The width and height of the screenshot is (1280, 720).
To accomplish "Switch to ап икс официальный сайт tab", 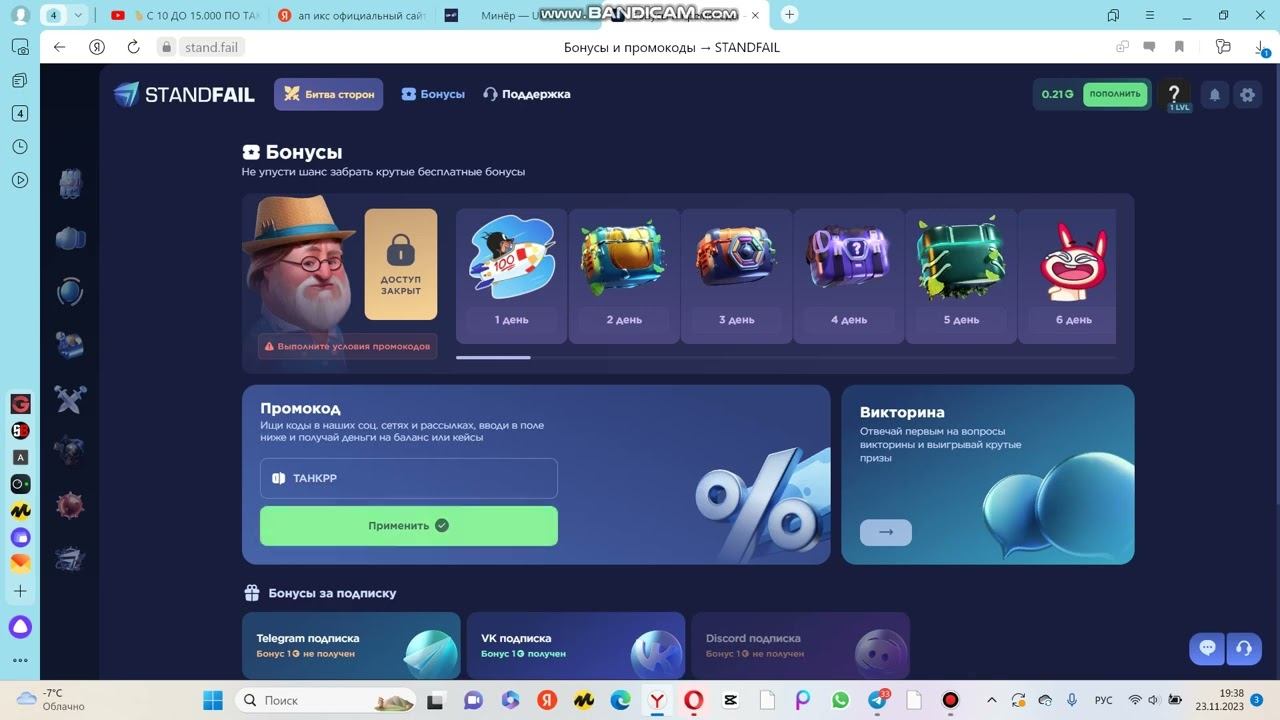I will [351, 15].
